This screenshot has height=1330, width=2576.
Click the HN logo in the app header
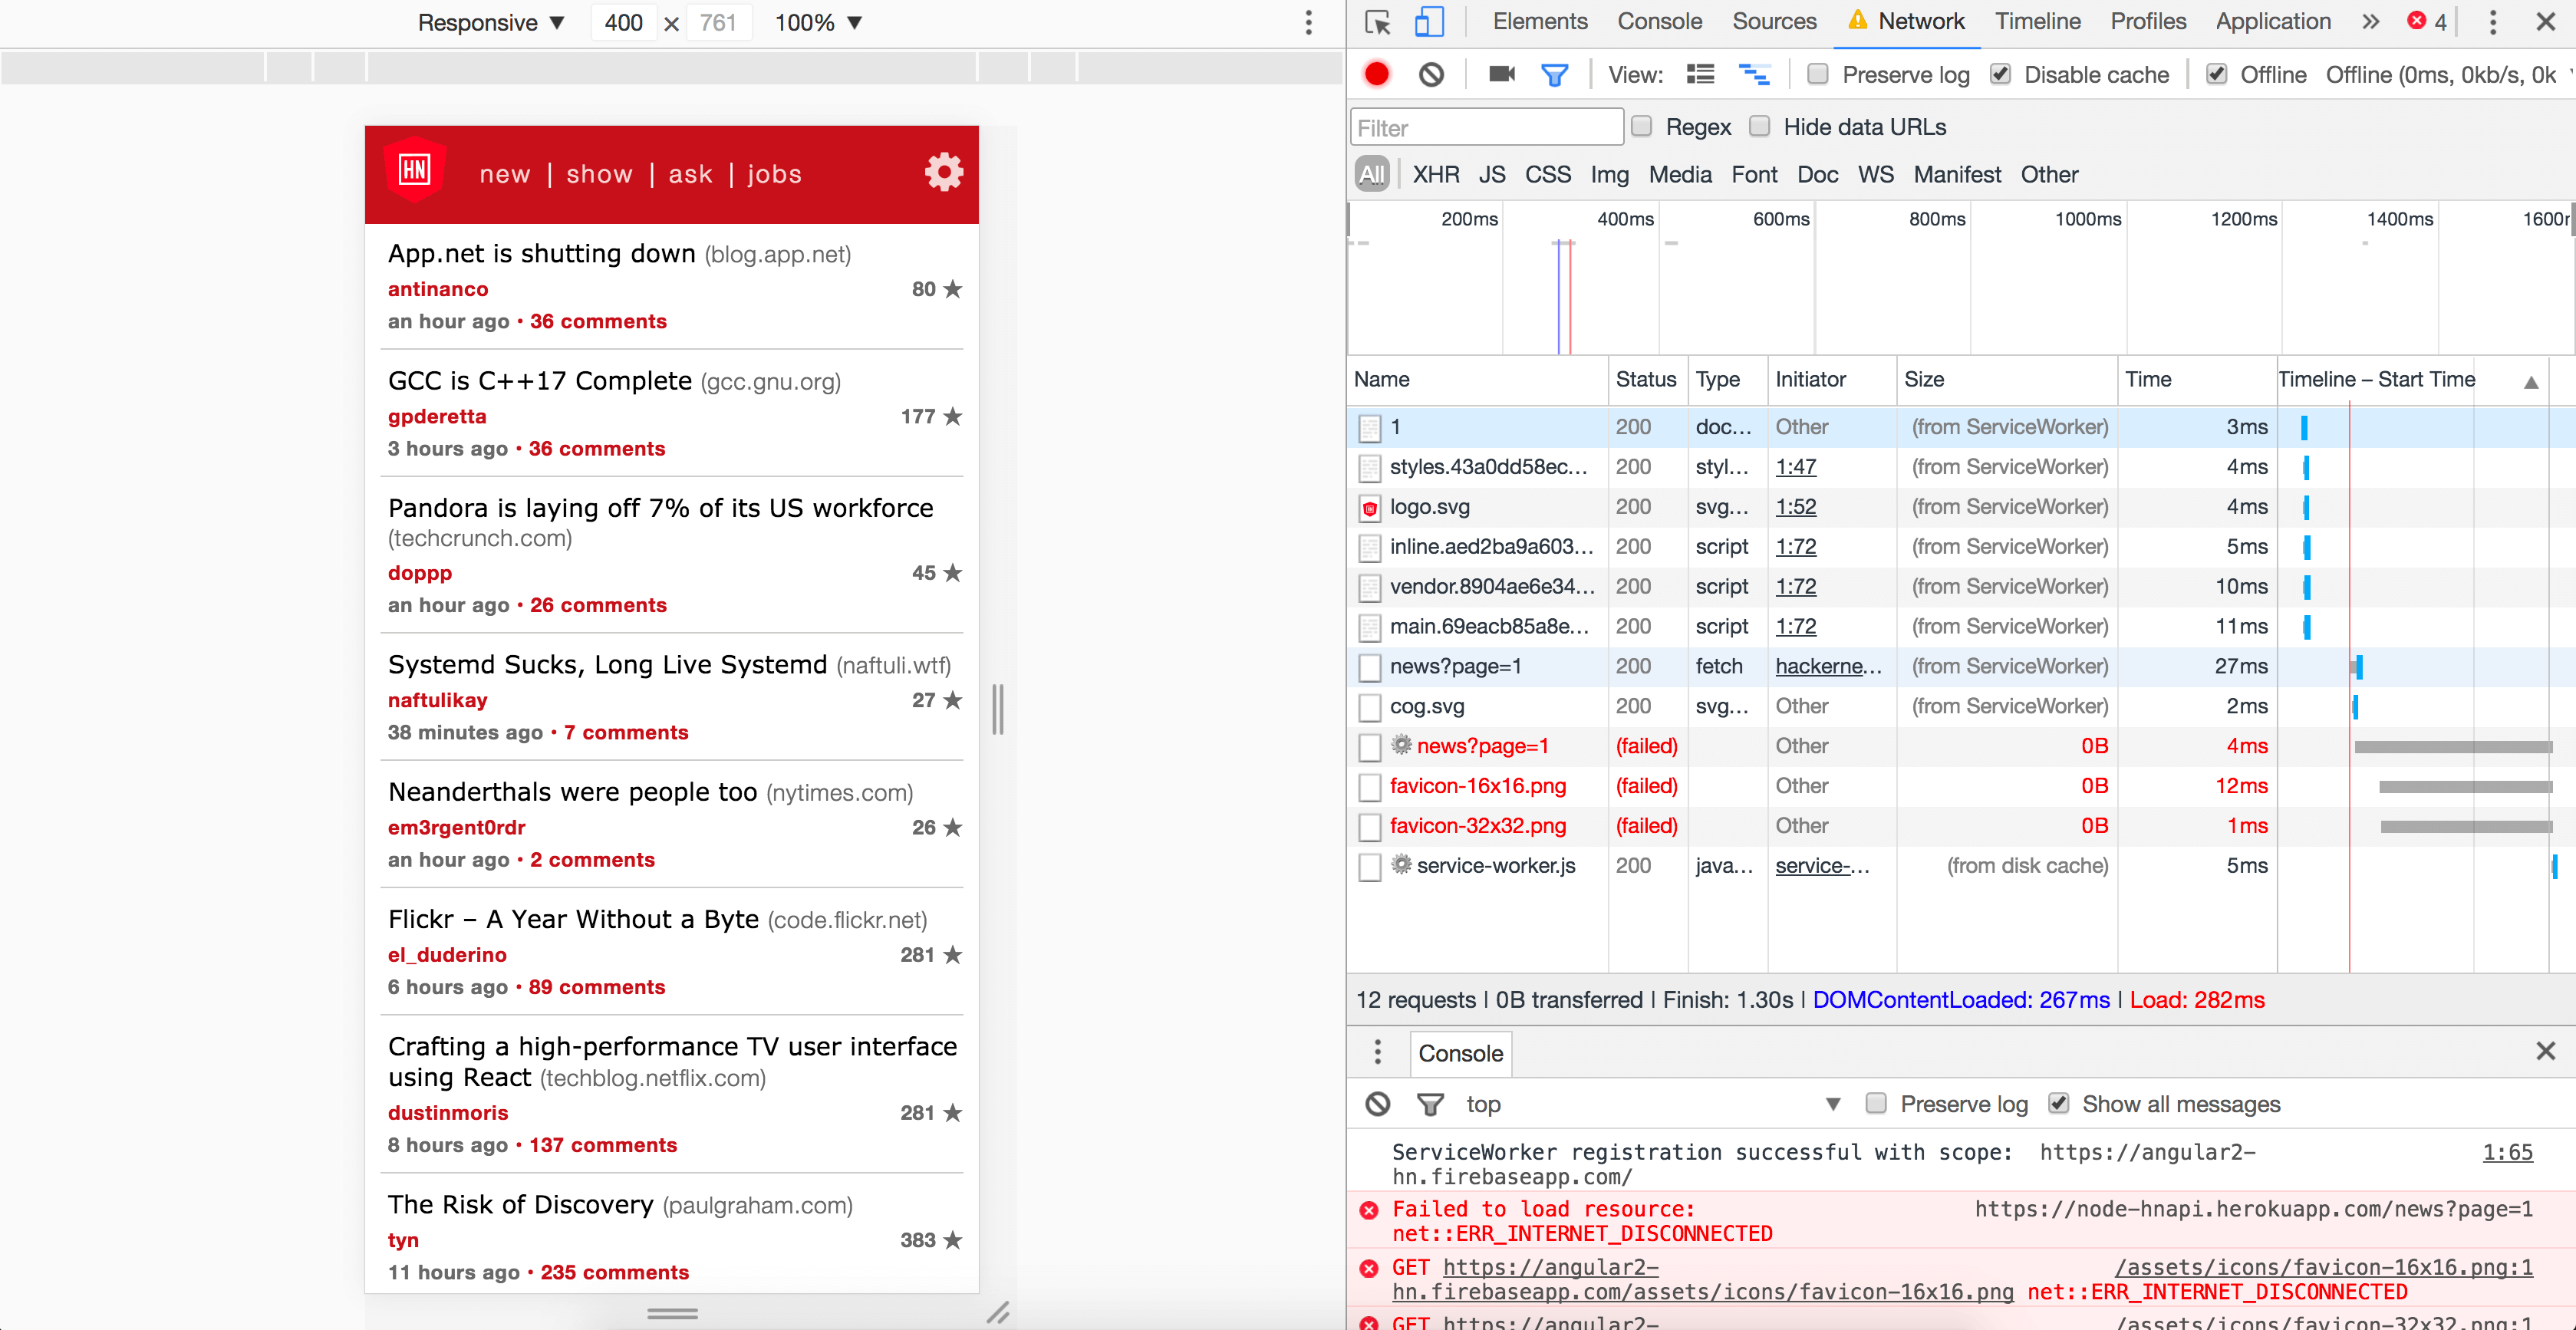tap(415, 171)
